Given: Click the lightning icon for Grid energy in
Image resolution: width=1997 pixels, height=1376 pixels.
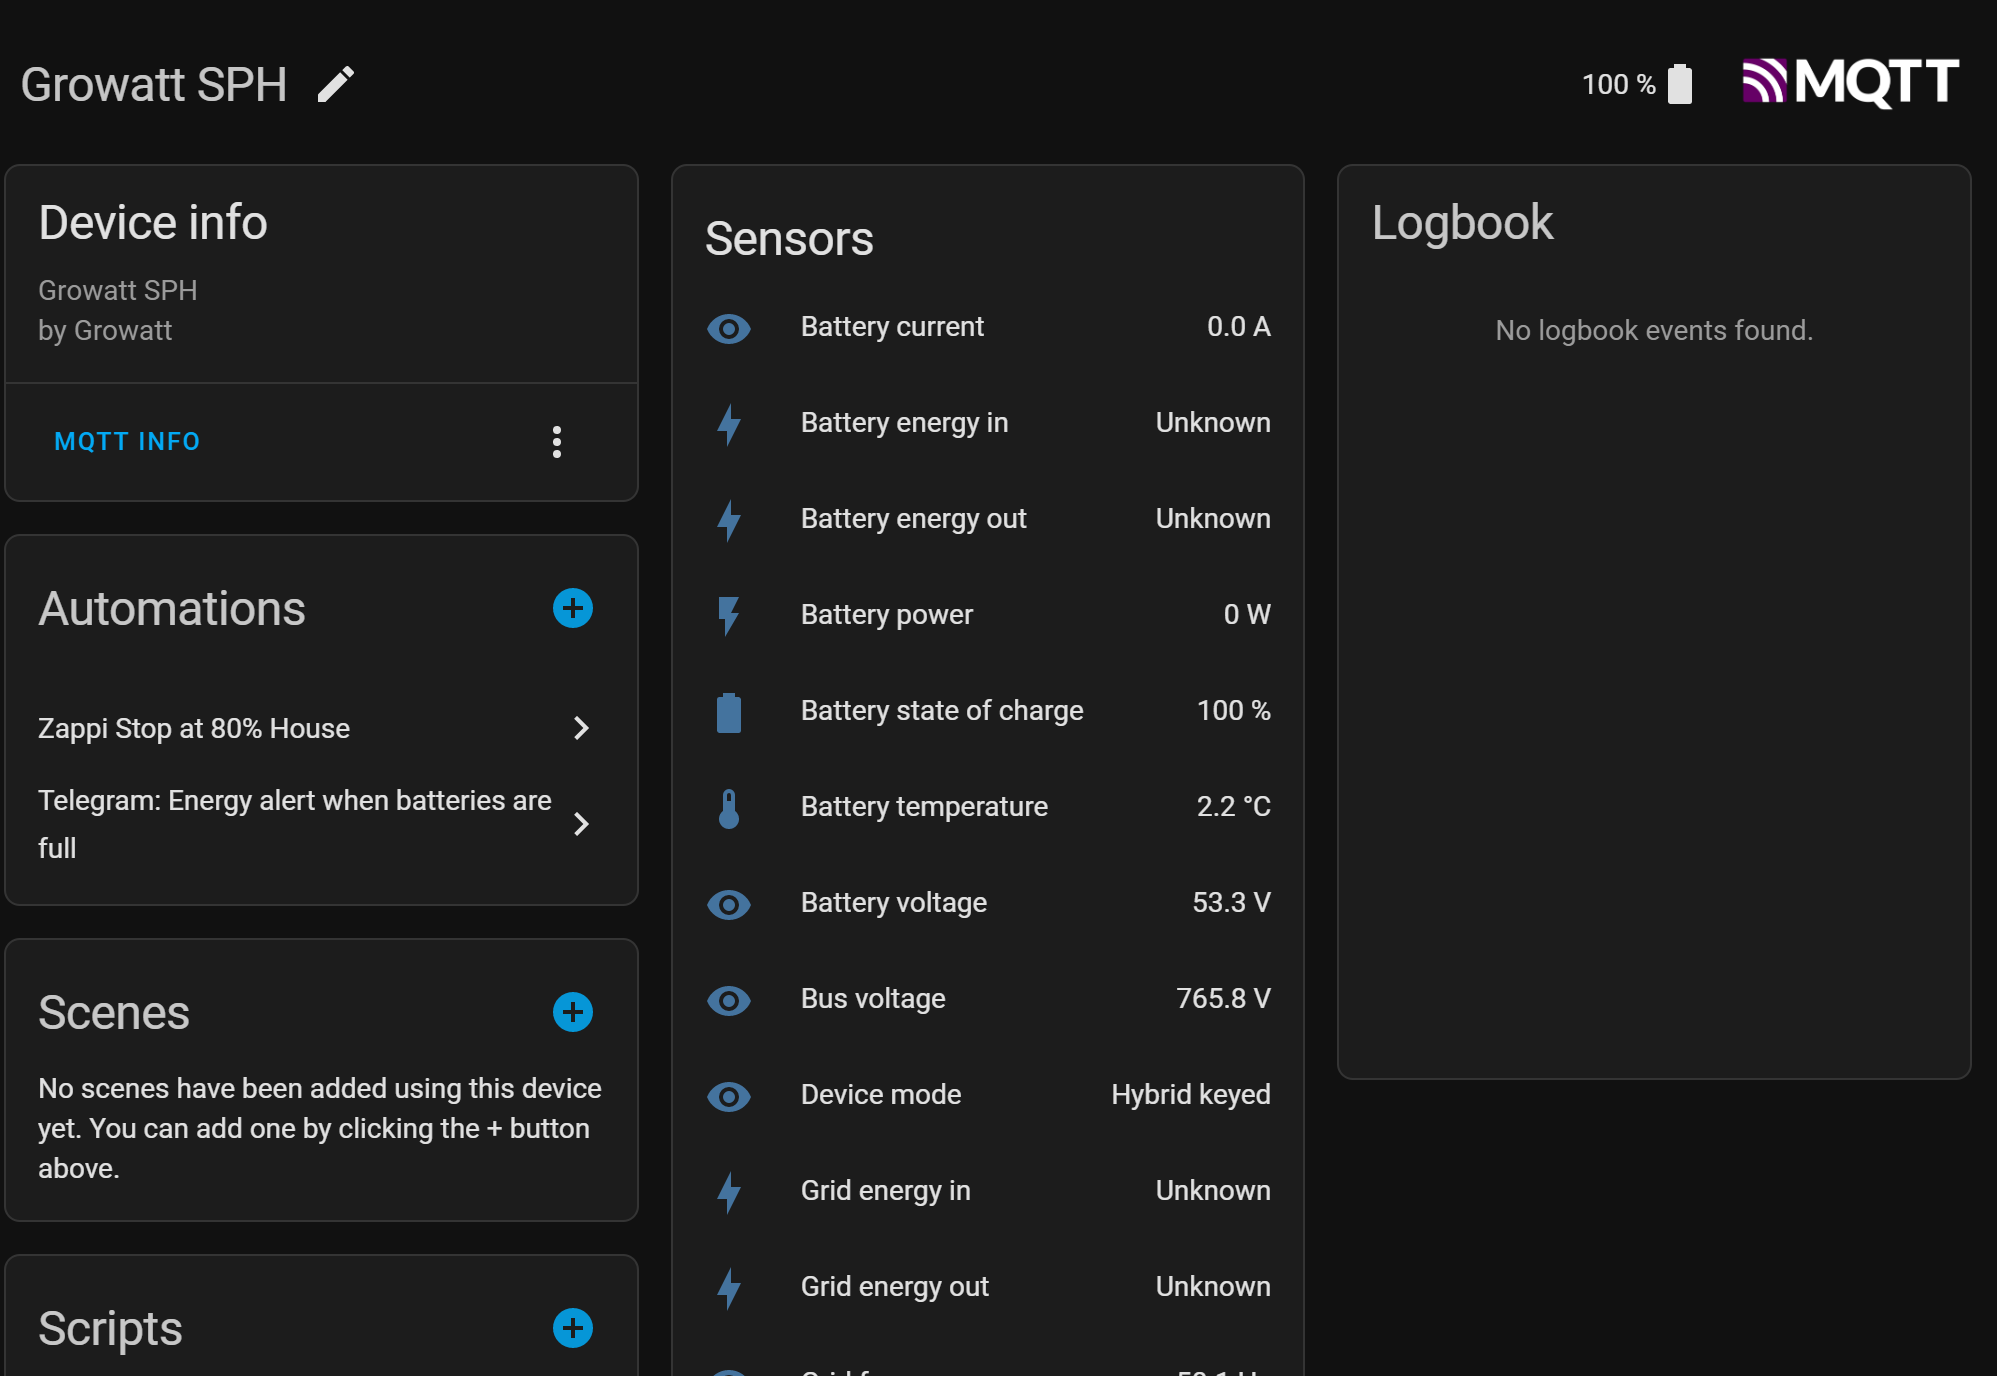Looking at the screenshot, I should pyautogui.click(x=729, y=1192).
